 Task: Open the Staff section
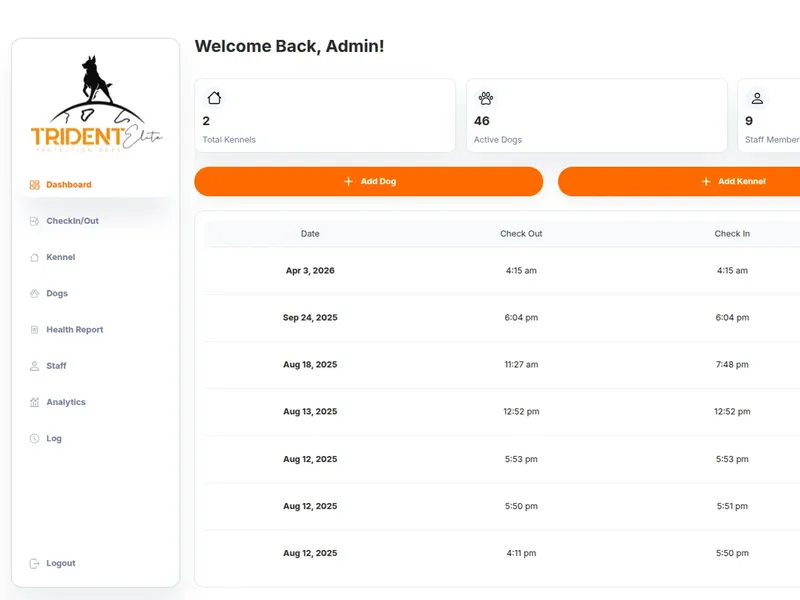[x=56, y=366]
